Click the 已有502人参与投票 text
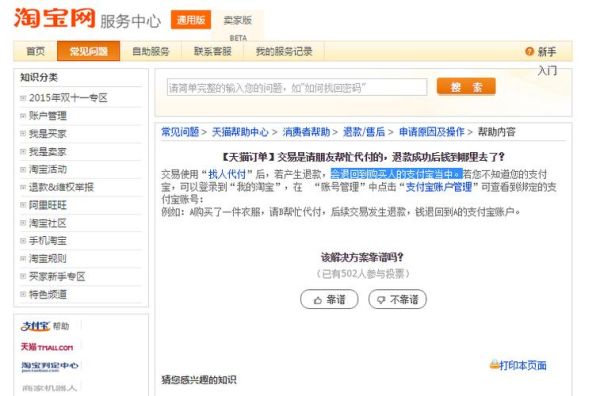The width and height of the screenshot is (600, 396). click(363, 274)
